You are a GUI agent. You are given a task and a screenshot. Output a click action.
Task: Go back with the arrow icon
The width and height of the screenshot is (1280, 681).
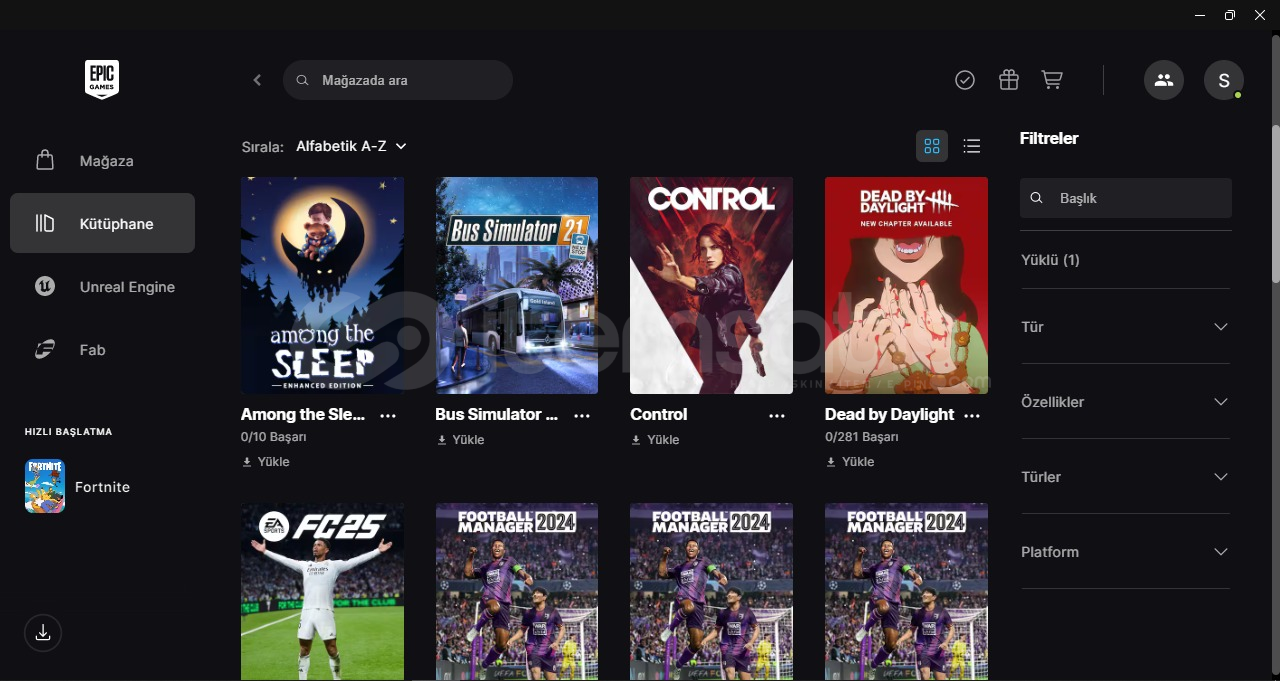pyautogui.click(x=257, y=80)
